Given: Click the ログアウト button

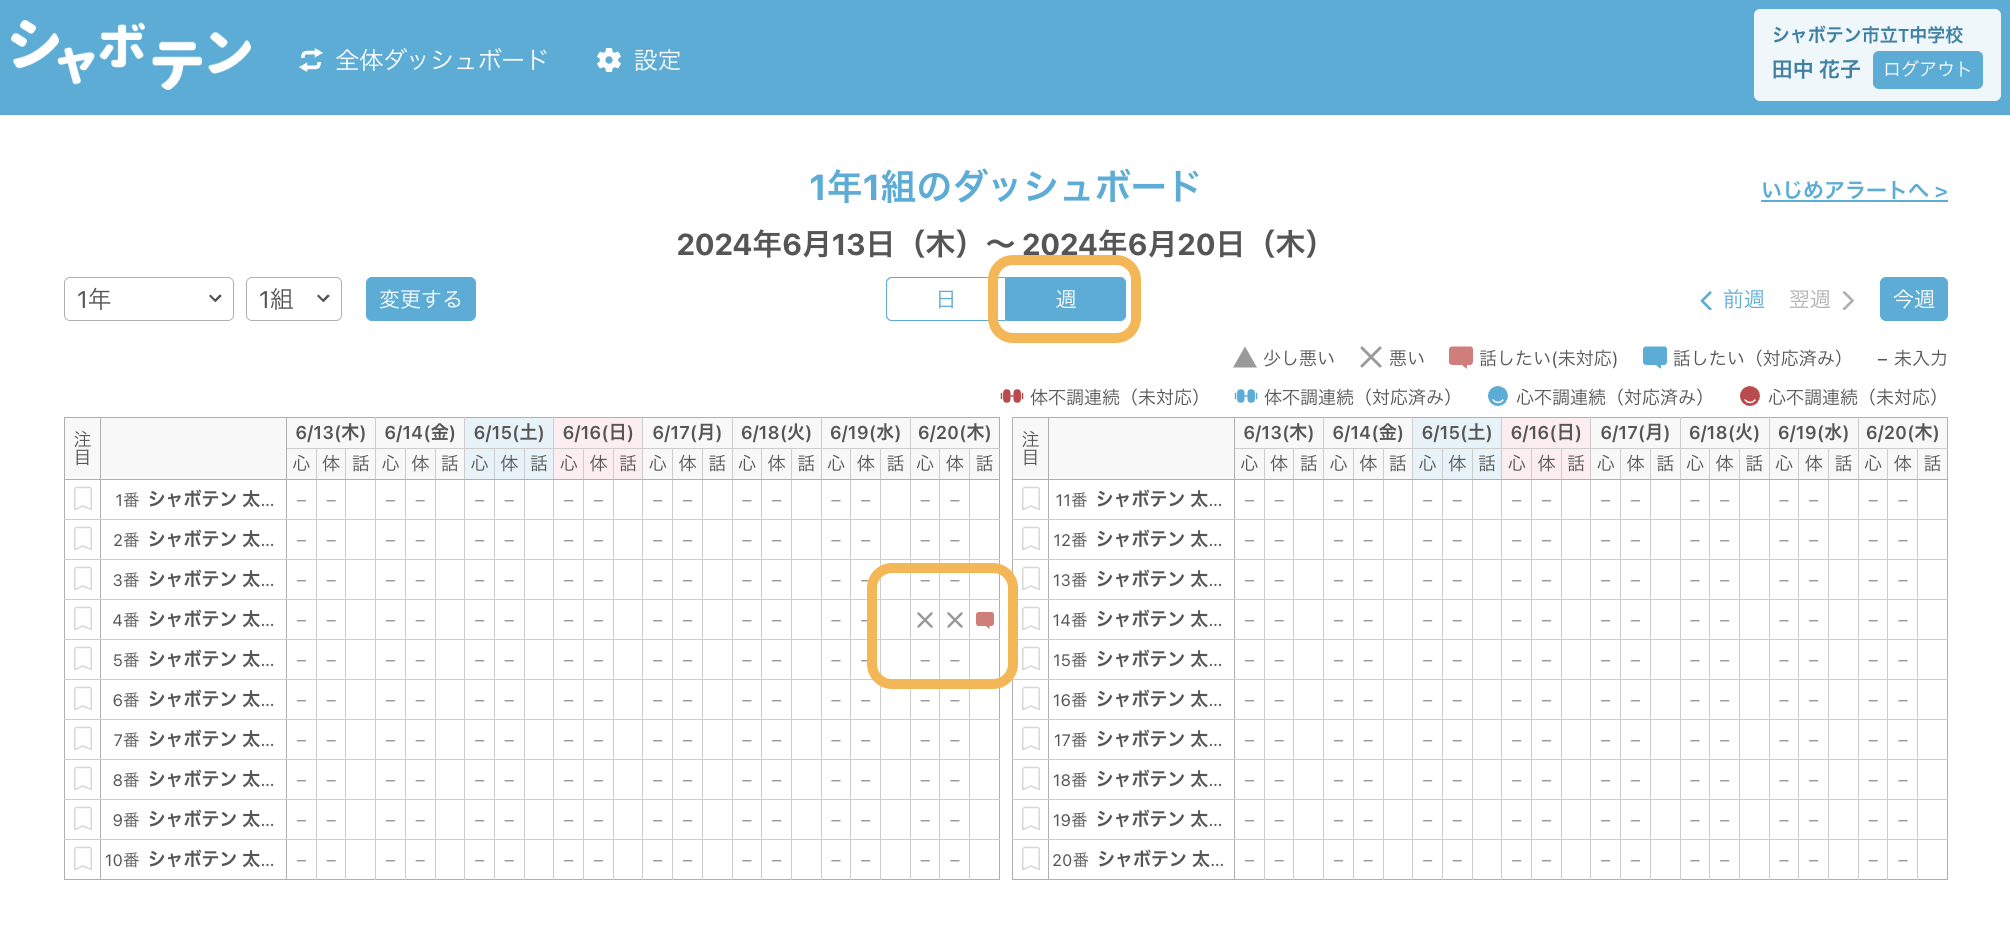Looking at the screenshot, I should click(1927, 69).
